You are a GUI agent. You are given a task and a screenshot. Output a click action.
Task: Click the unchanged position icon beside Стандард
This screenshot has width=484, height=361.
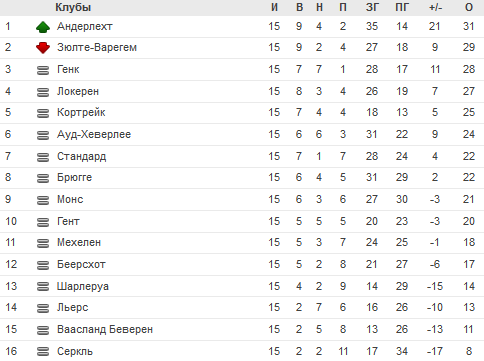43,157
